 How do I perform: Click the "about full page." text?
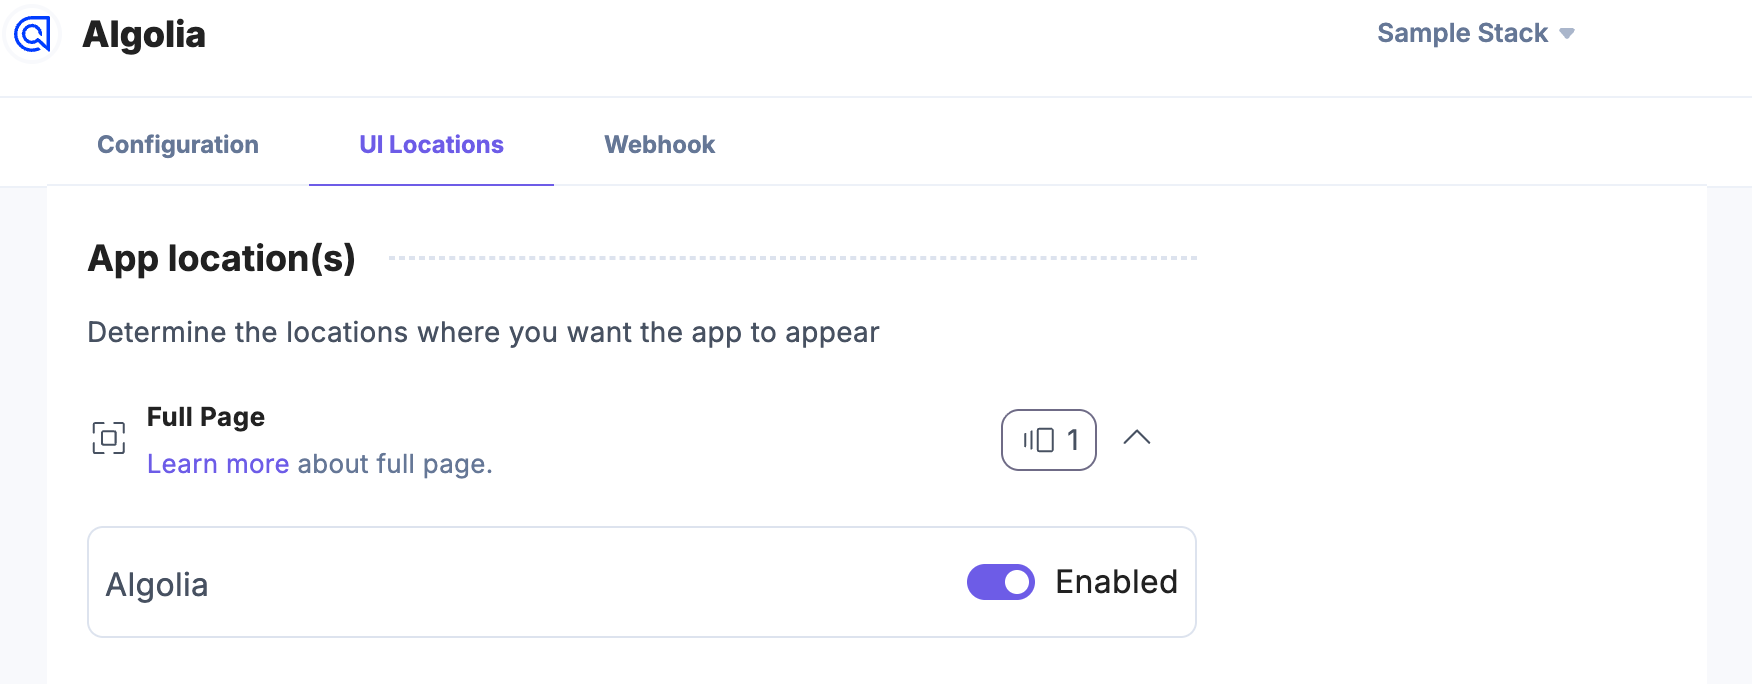coord(395,464)
